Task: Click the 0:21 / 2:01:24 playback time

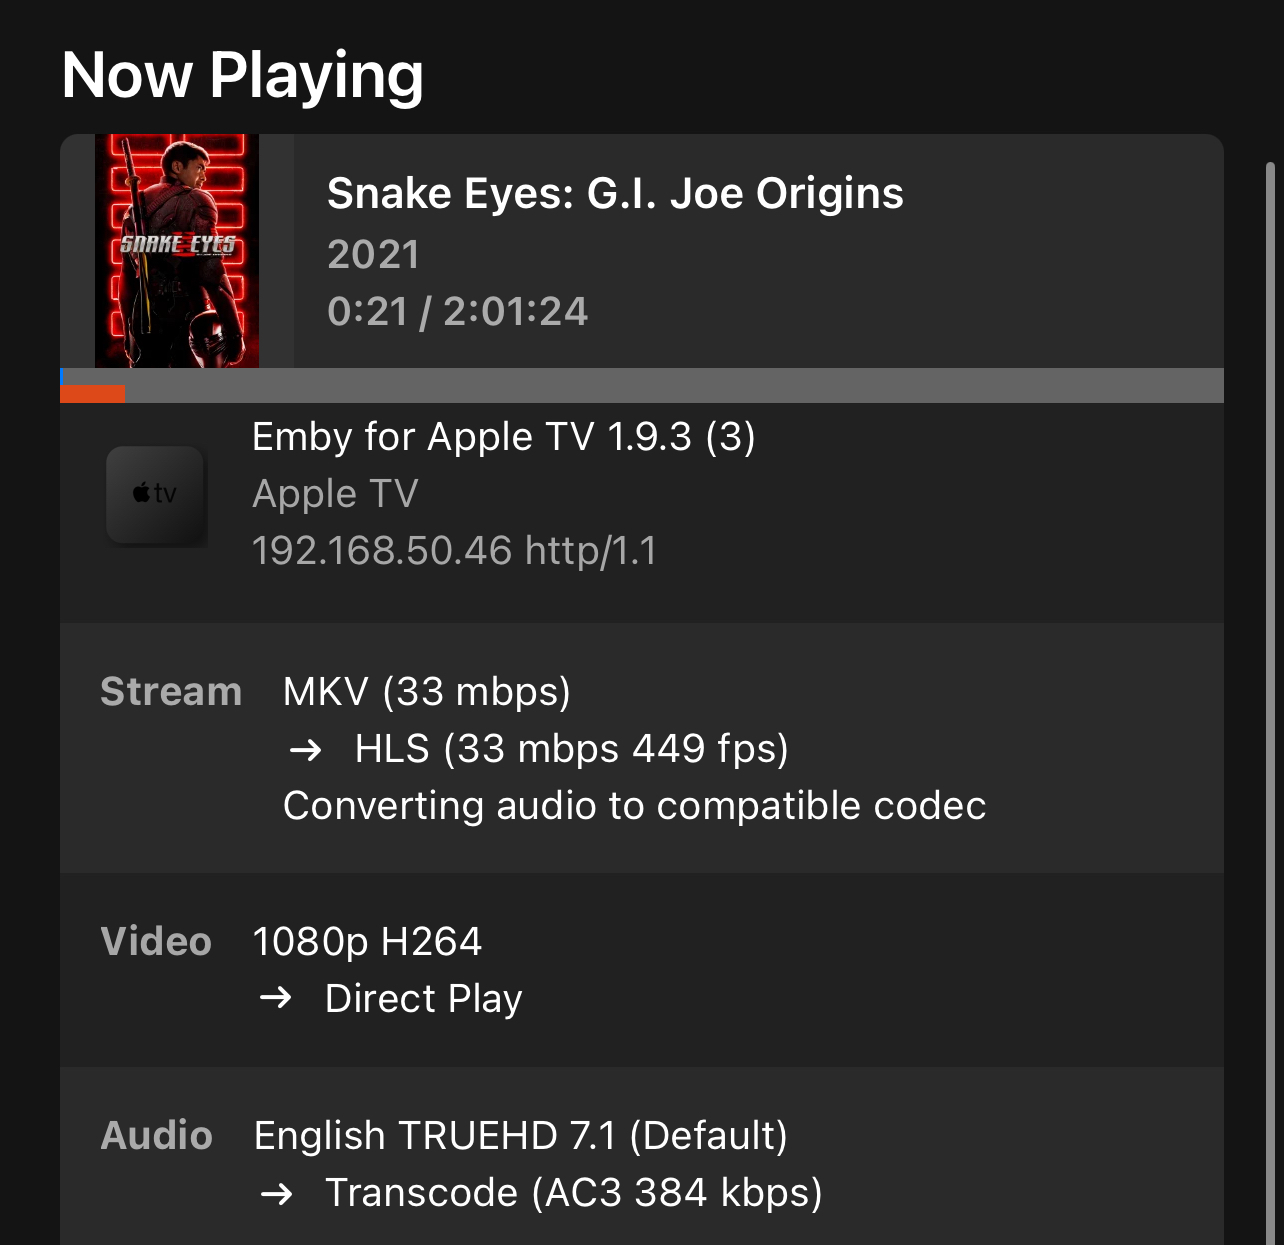Action: point(457,311)
